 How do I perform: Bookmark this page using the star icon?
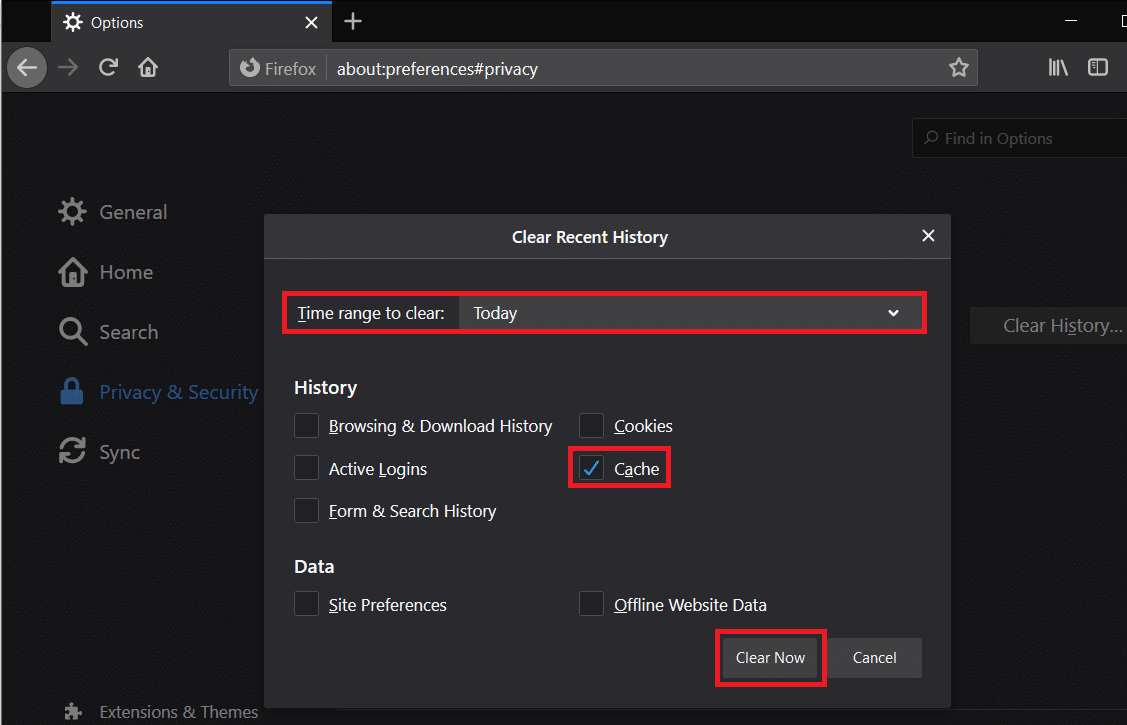coord(959,67)
